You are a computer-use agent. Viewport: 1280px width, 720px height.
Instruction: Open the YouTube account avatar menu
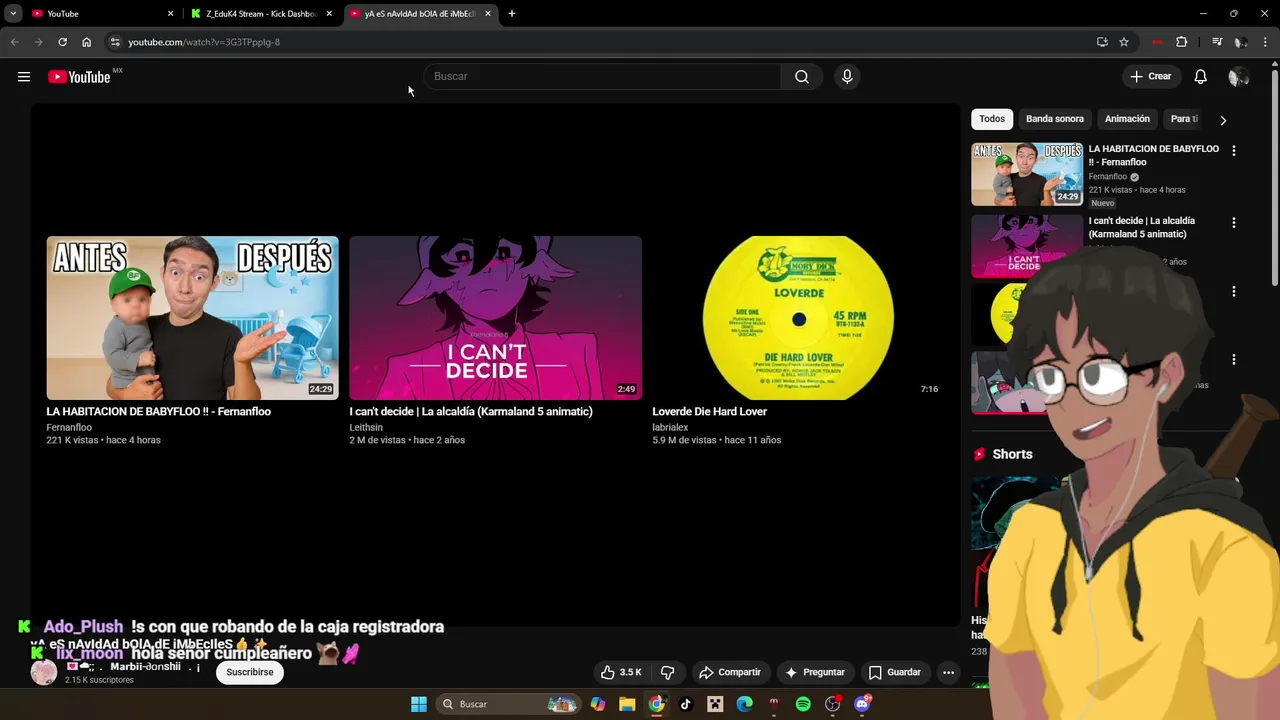pyautogui.click(x=1238, y=77)
